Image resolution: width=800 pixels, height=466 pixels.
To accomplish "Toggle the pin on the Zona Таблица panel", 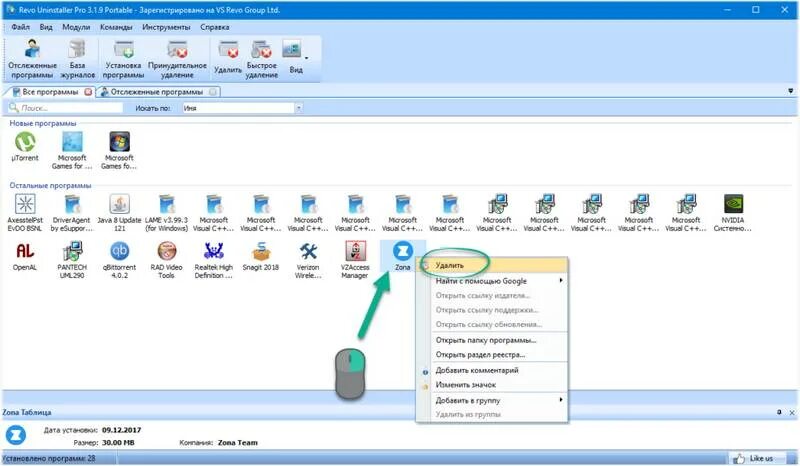I will pyautogui.click(x=779, y=412).
